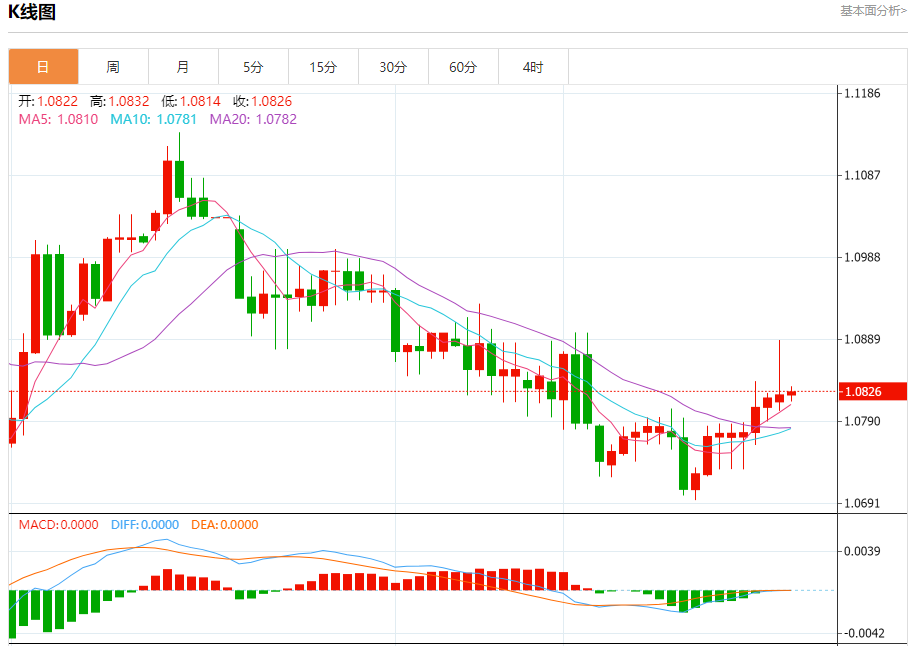Click the latest rightmost red candlestick
The height and width of the screenshot is (646, 915).
791,393
